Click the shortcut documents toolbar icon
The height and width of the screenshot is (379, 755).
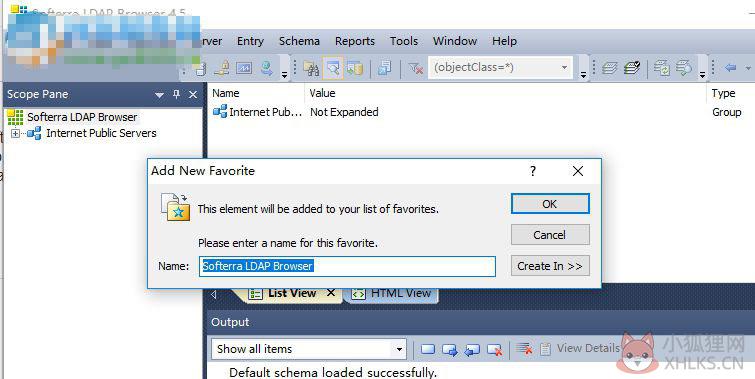[x=385, y=68]
